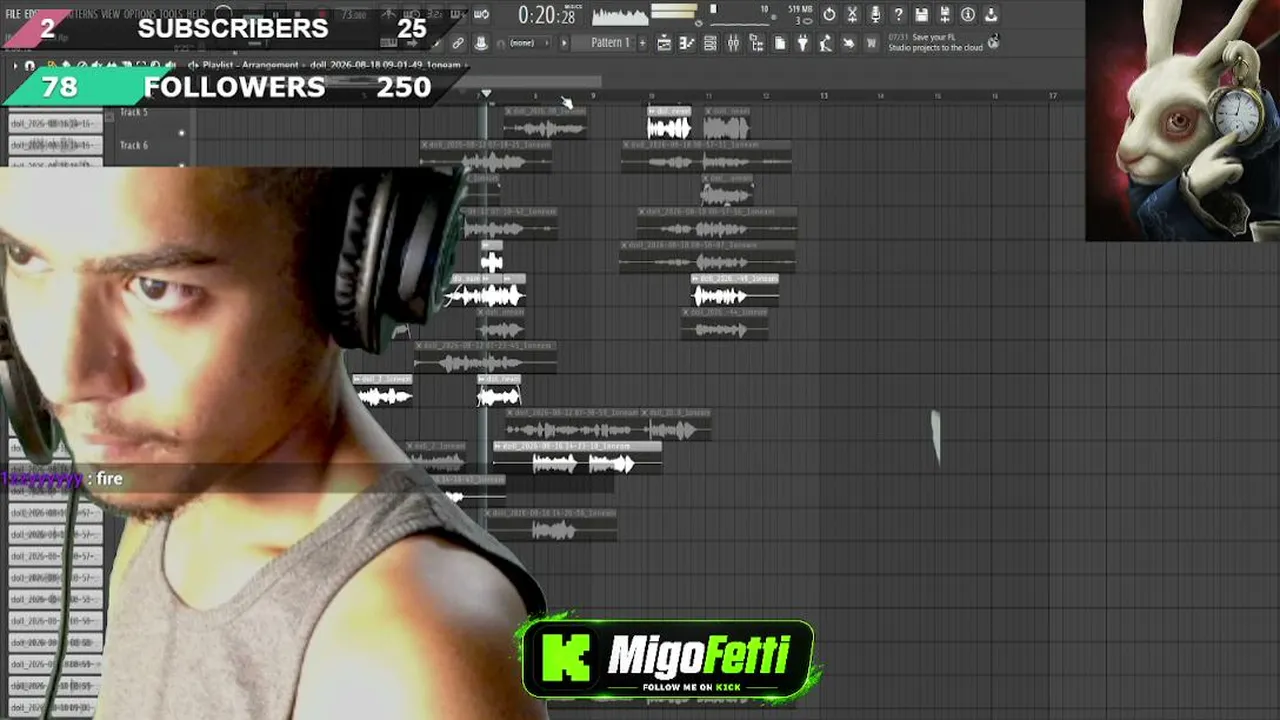Open the VIEW menu
This screenshot has width=1280, height=720.
click(x=111, y=14)
